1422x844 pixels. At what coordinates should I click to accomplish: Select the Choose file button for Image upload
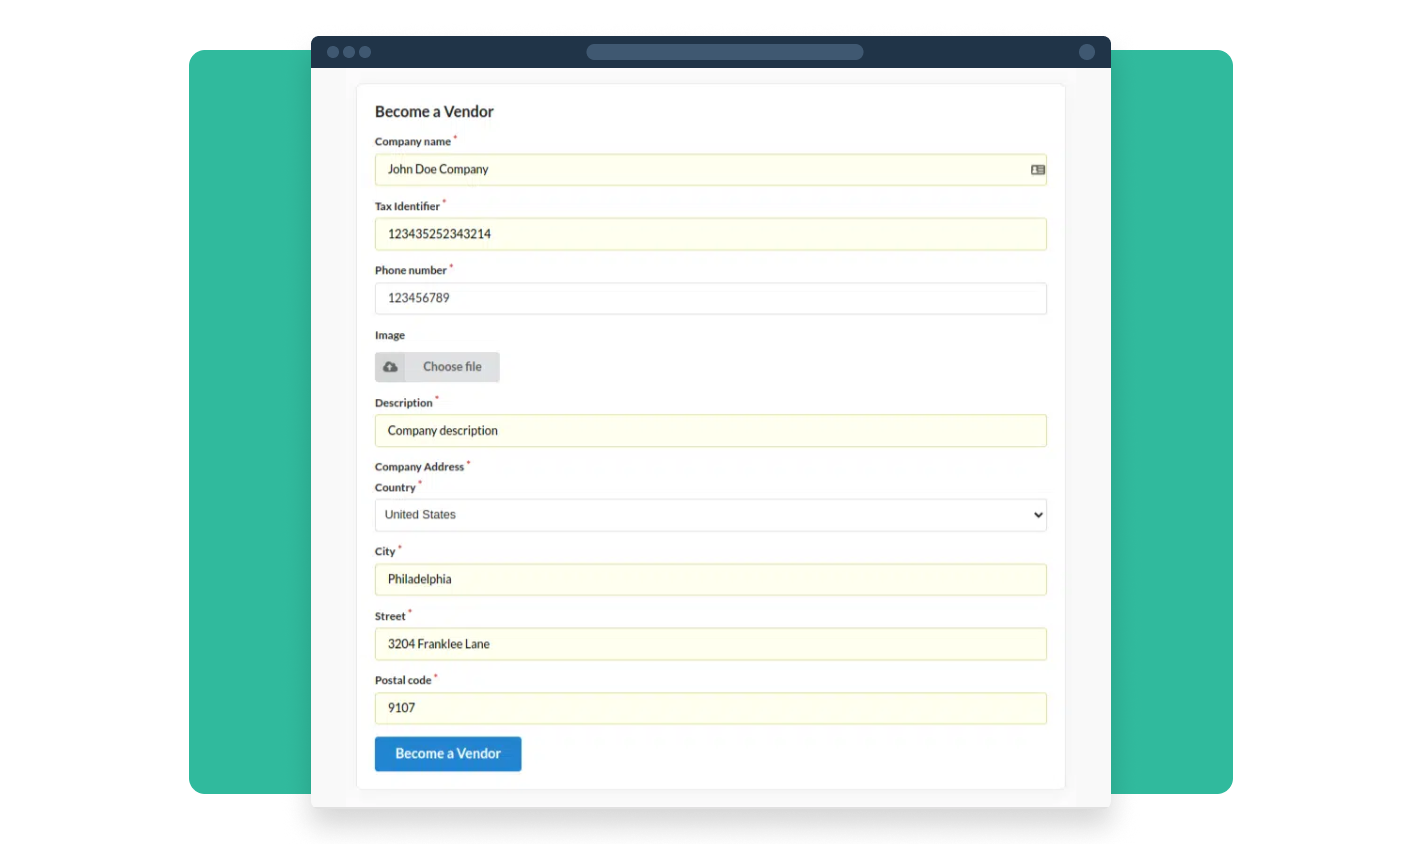pos(451,367)
